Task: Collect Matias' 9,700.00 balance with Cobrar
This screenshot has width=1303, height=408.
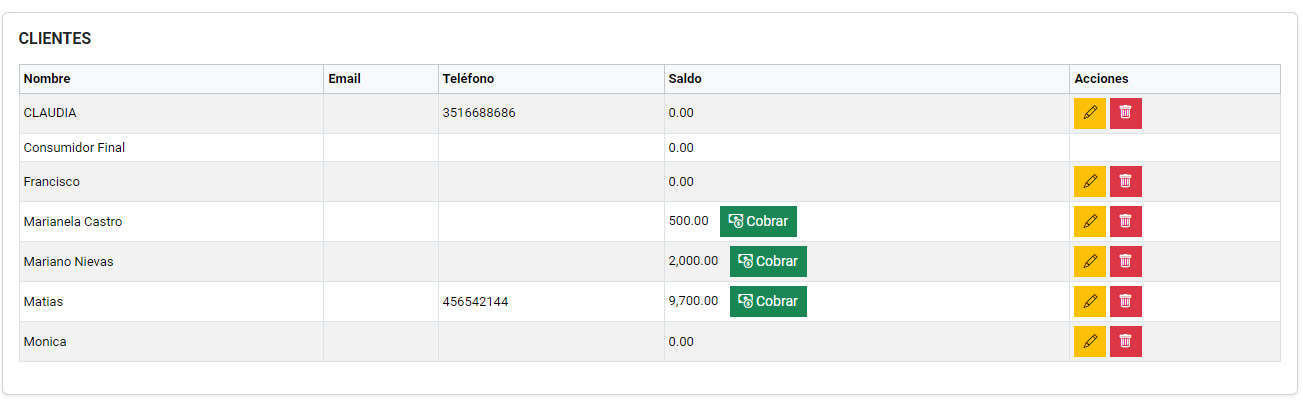Action: point(767,301)
